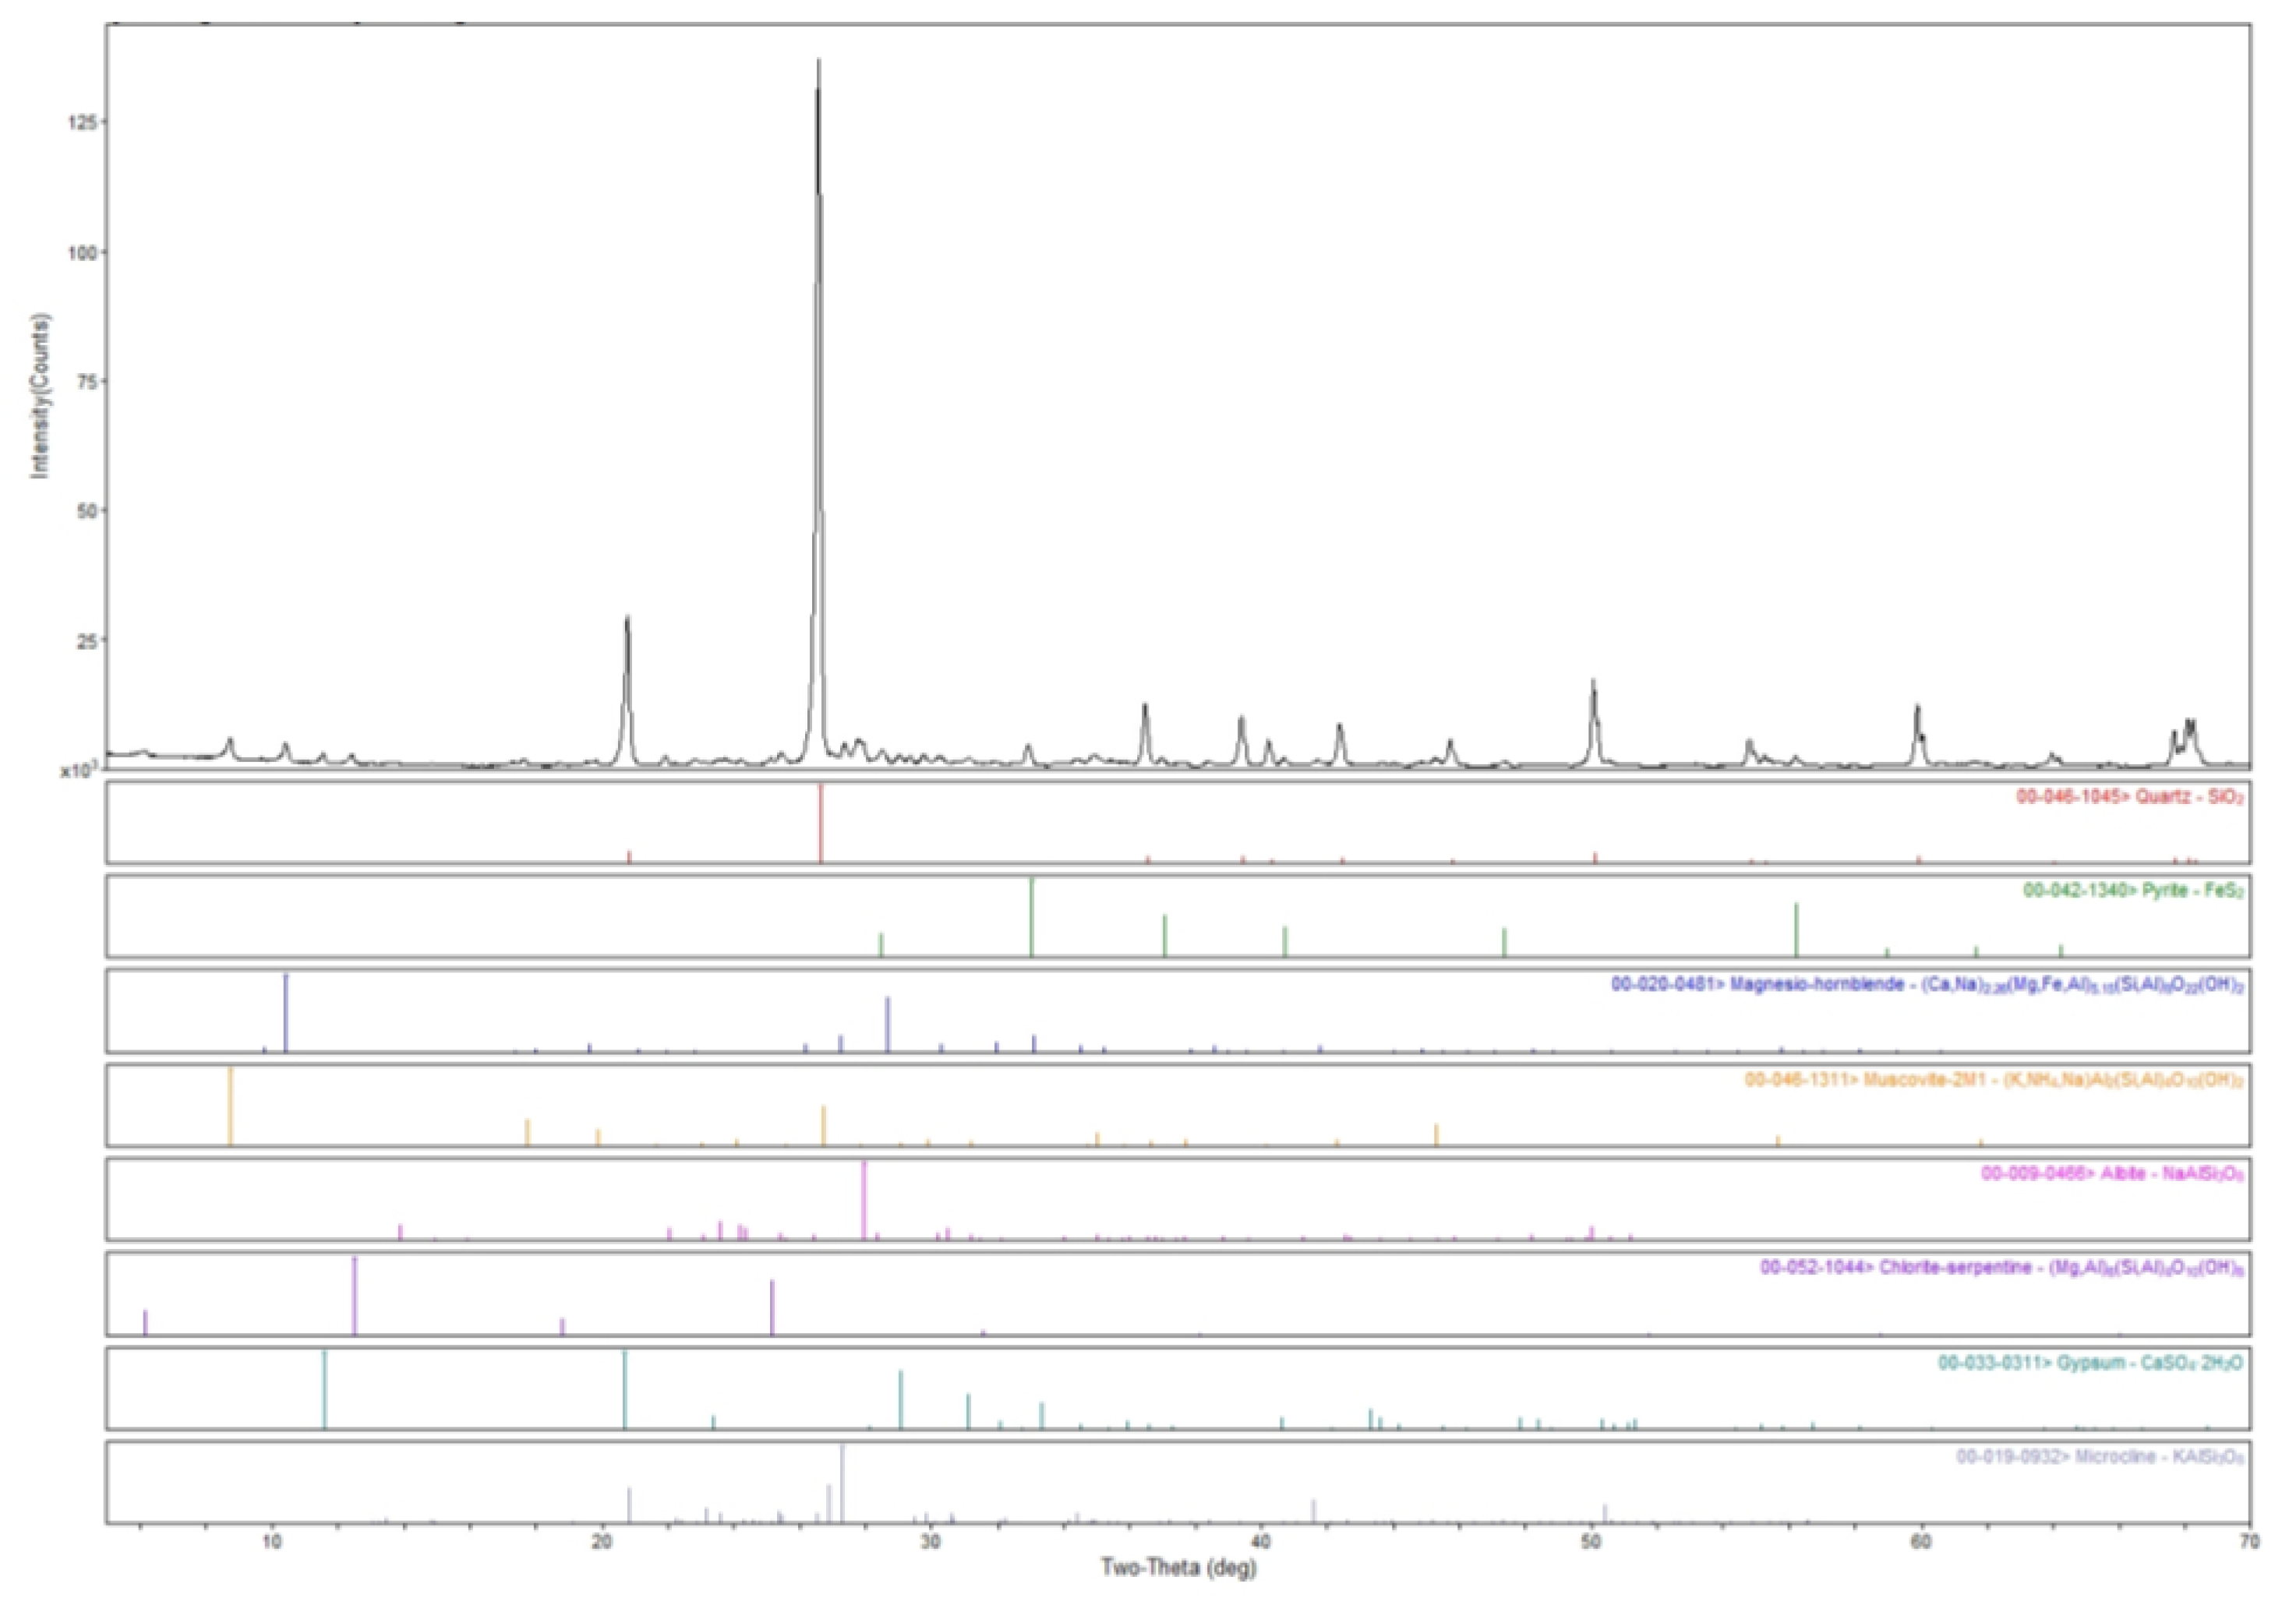
Task: Click the Two-Theta (deg) axis title
Action: [1179, 1568]
